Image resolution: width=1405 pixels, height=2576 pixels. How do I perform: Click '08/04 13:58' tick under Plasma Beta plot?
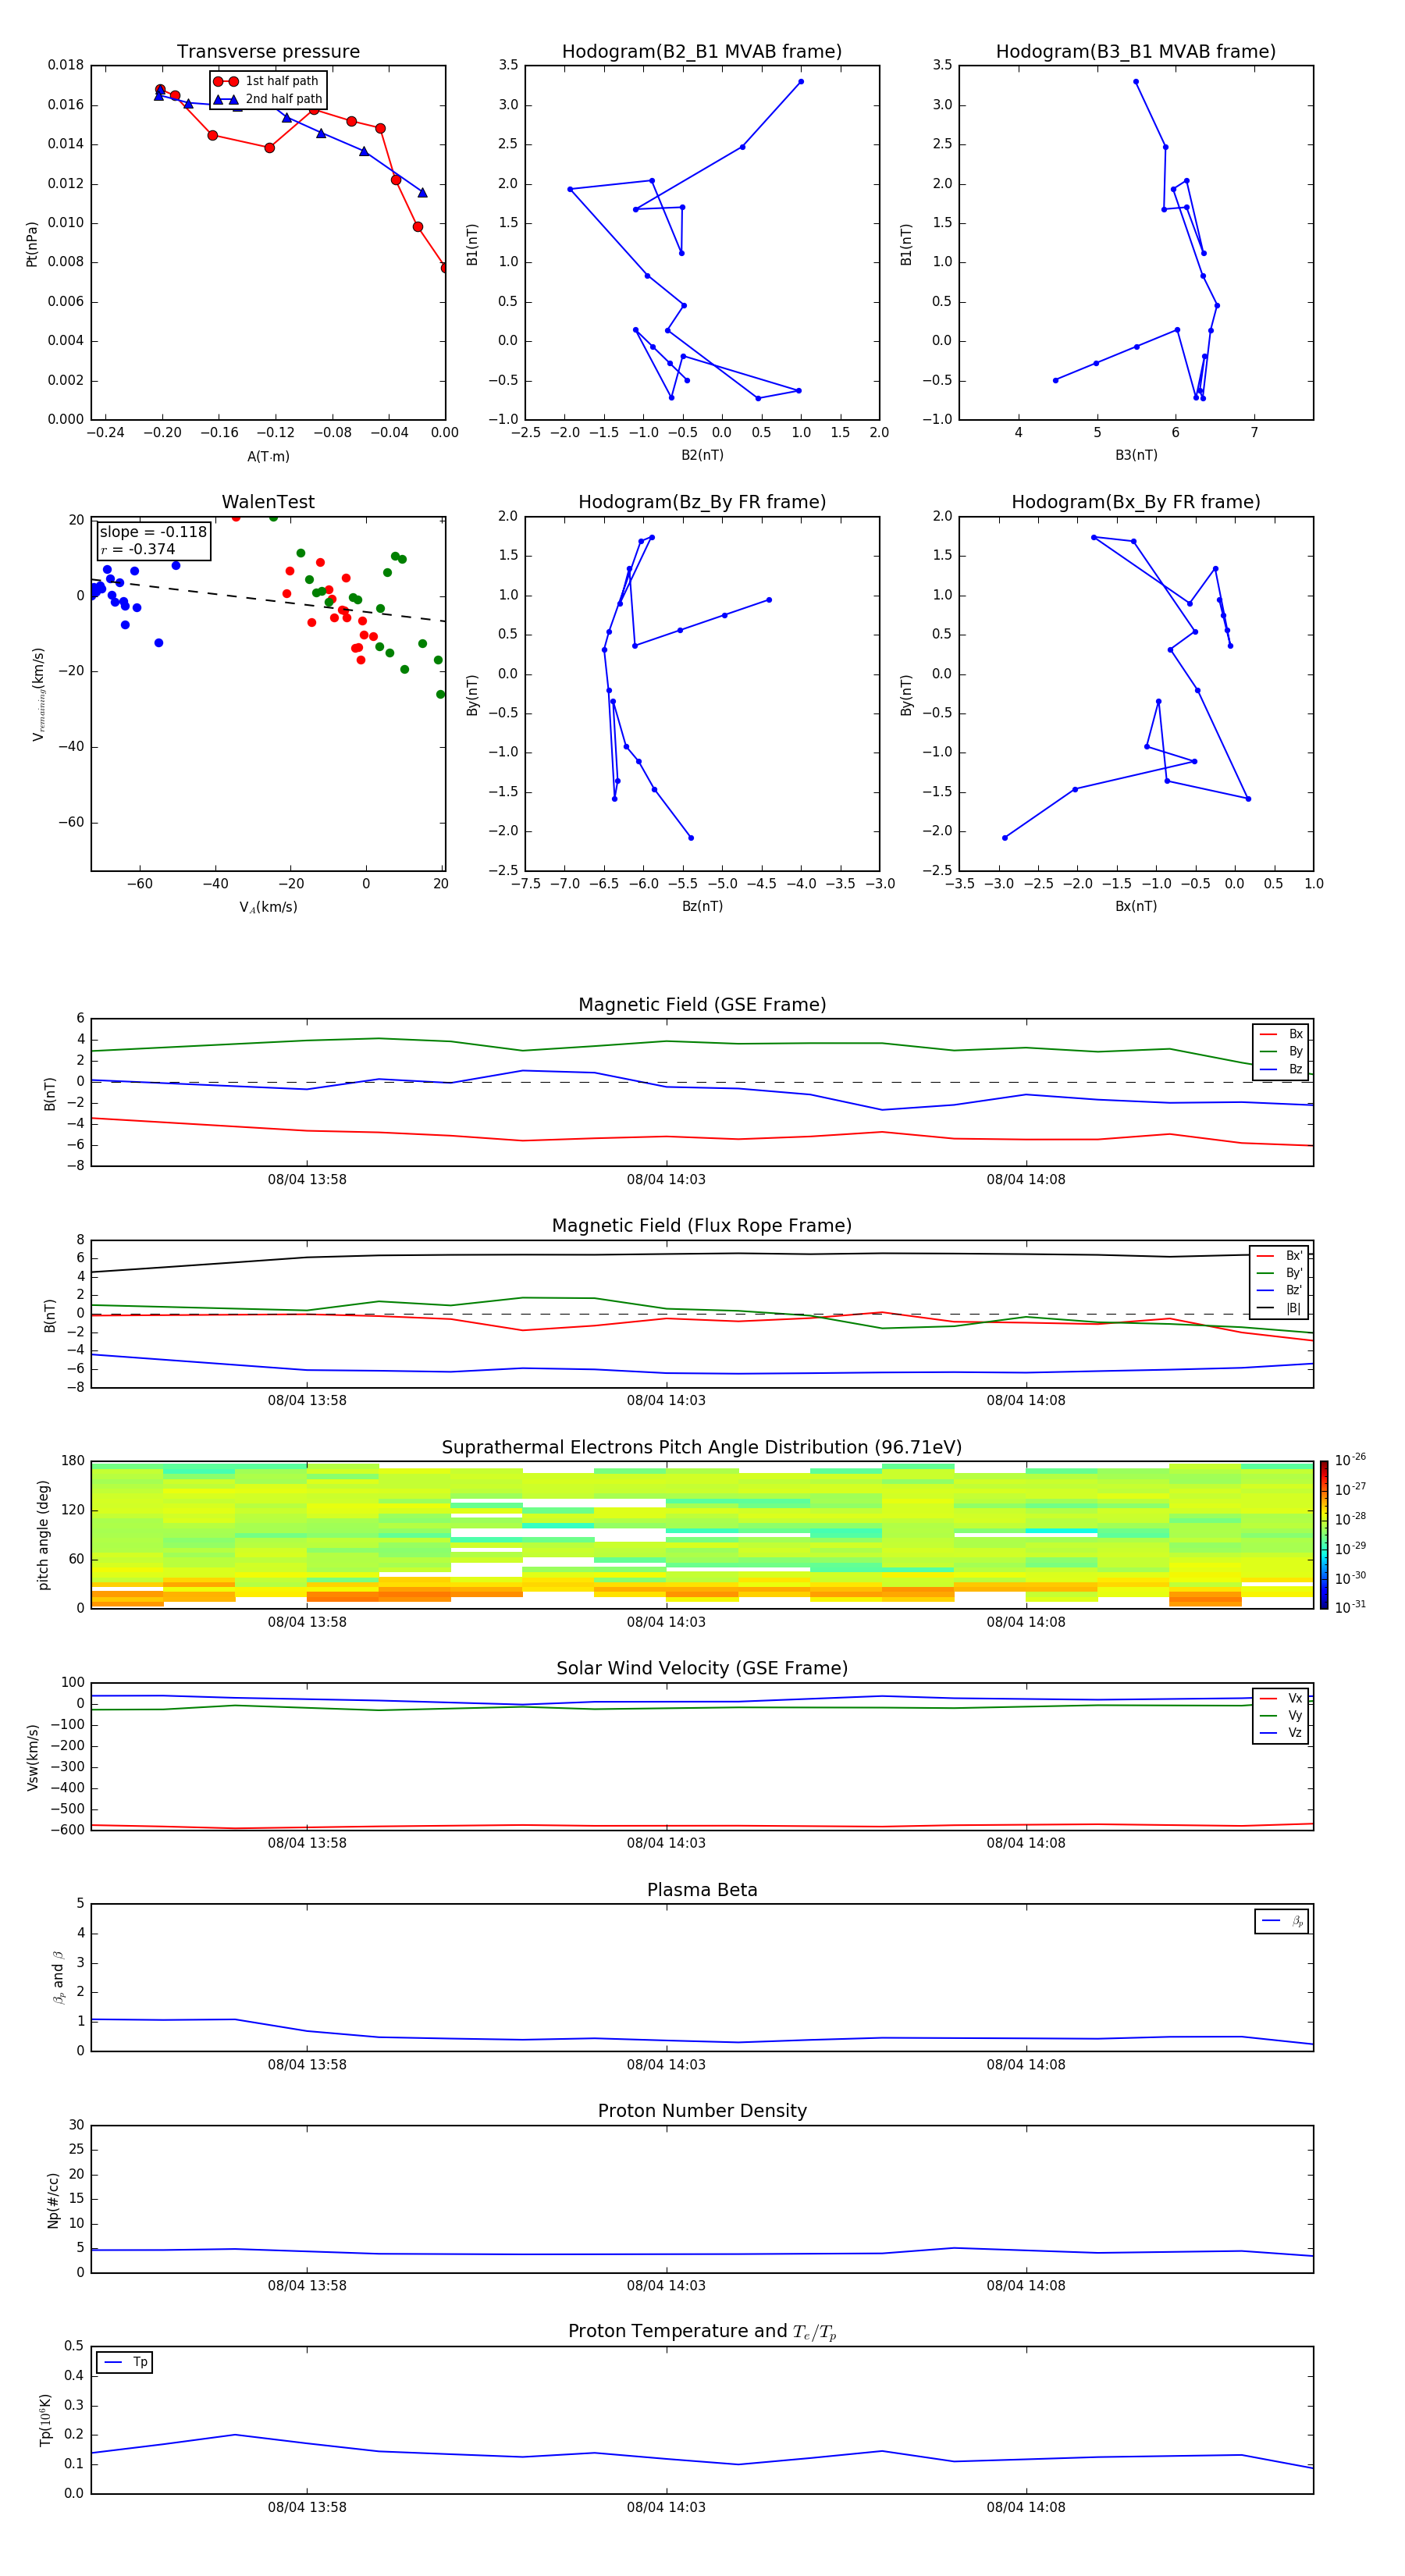click(307, 2064)
